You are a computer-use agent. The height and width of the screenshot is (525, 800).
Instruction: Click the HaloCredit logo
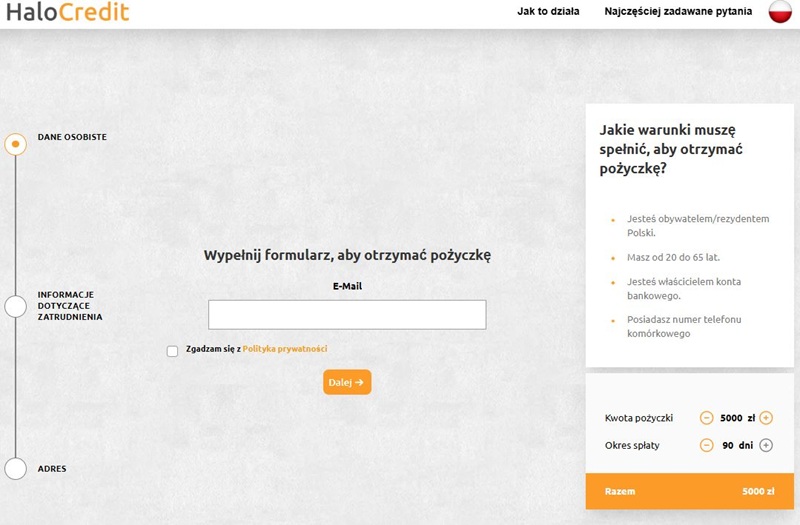tap(67, 13)
